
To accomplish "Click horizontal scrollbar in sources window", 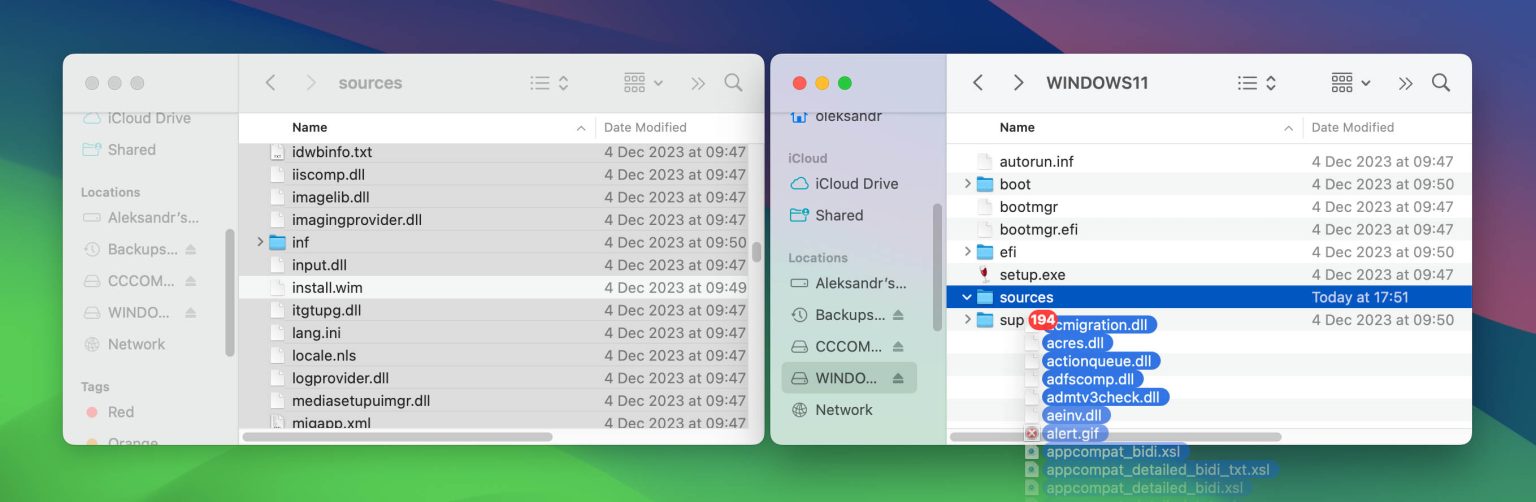I will click(397, 437).
